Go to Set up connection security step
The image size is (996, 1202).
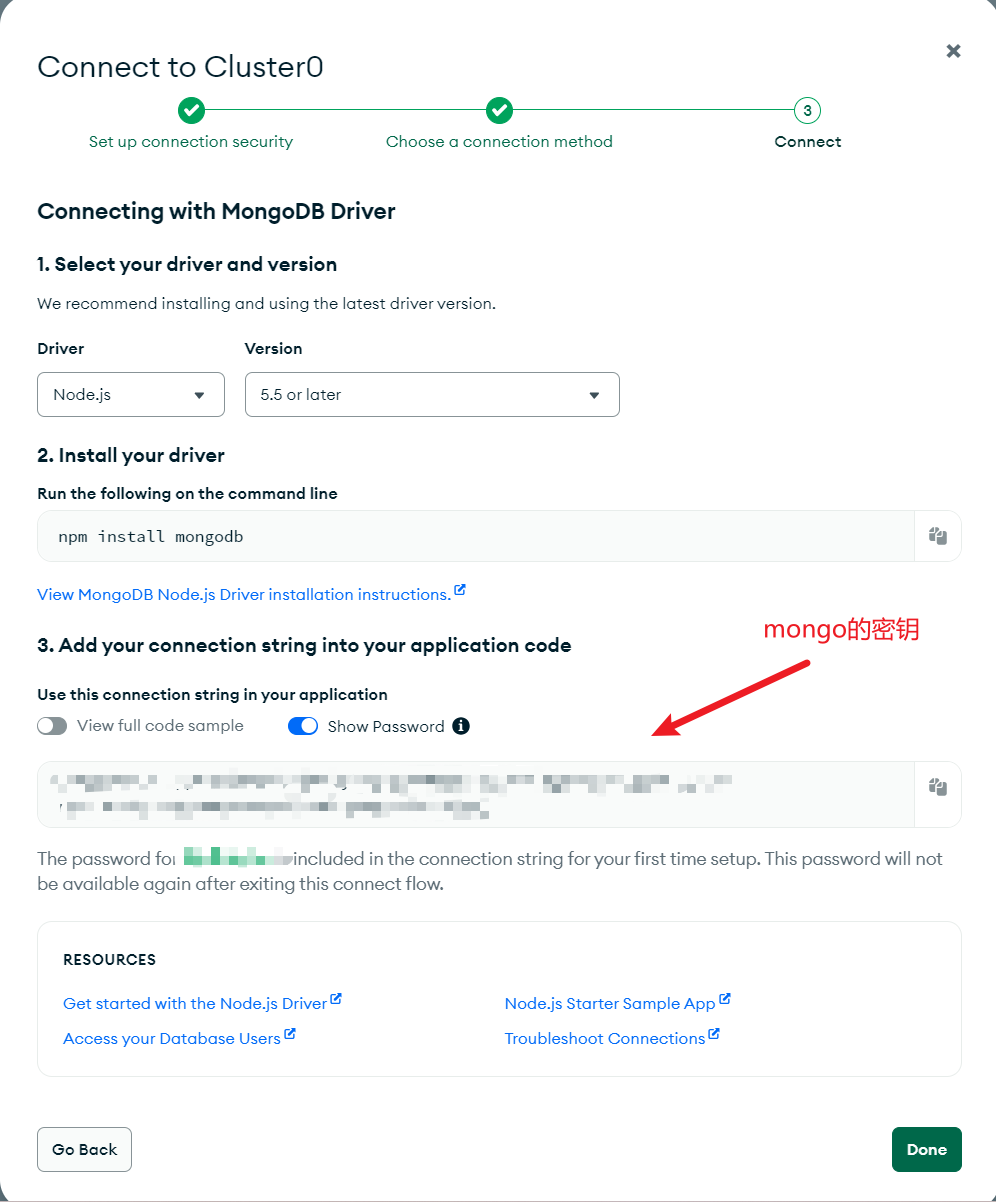coord(191,142)
